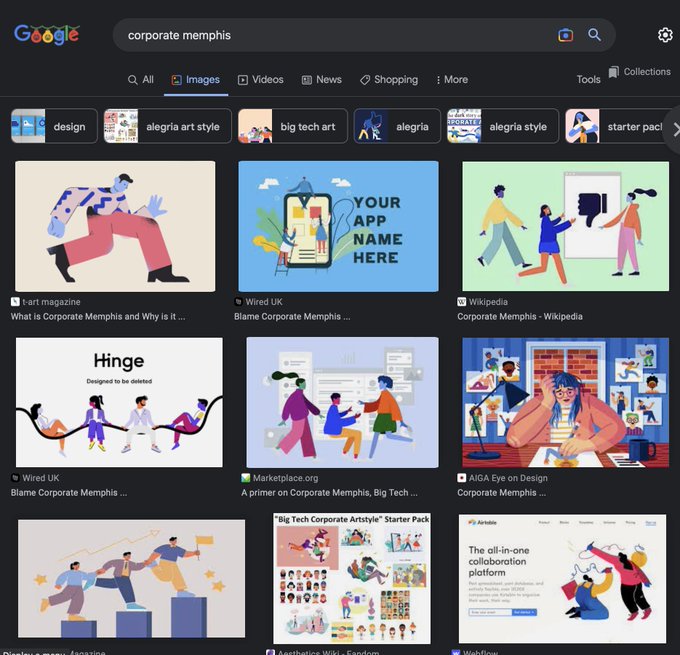Click the t-art magazine source name
The height and width of the screenshot is (655, 680).
[51, 302]
